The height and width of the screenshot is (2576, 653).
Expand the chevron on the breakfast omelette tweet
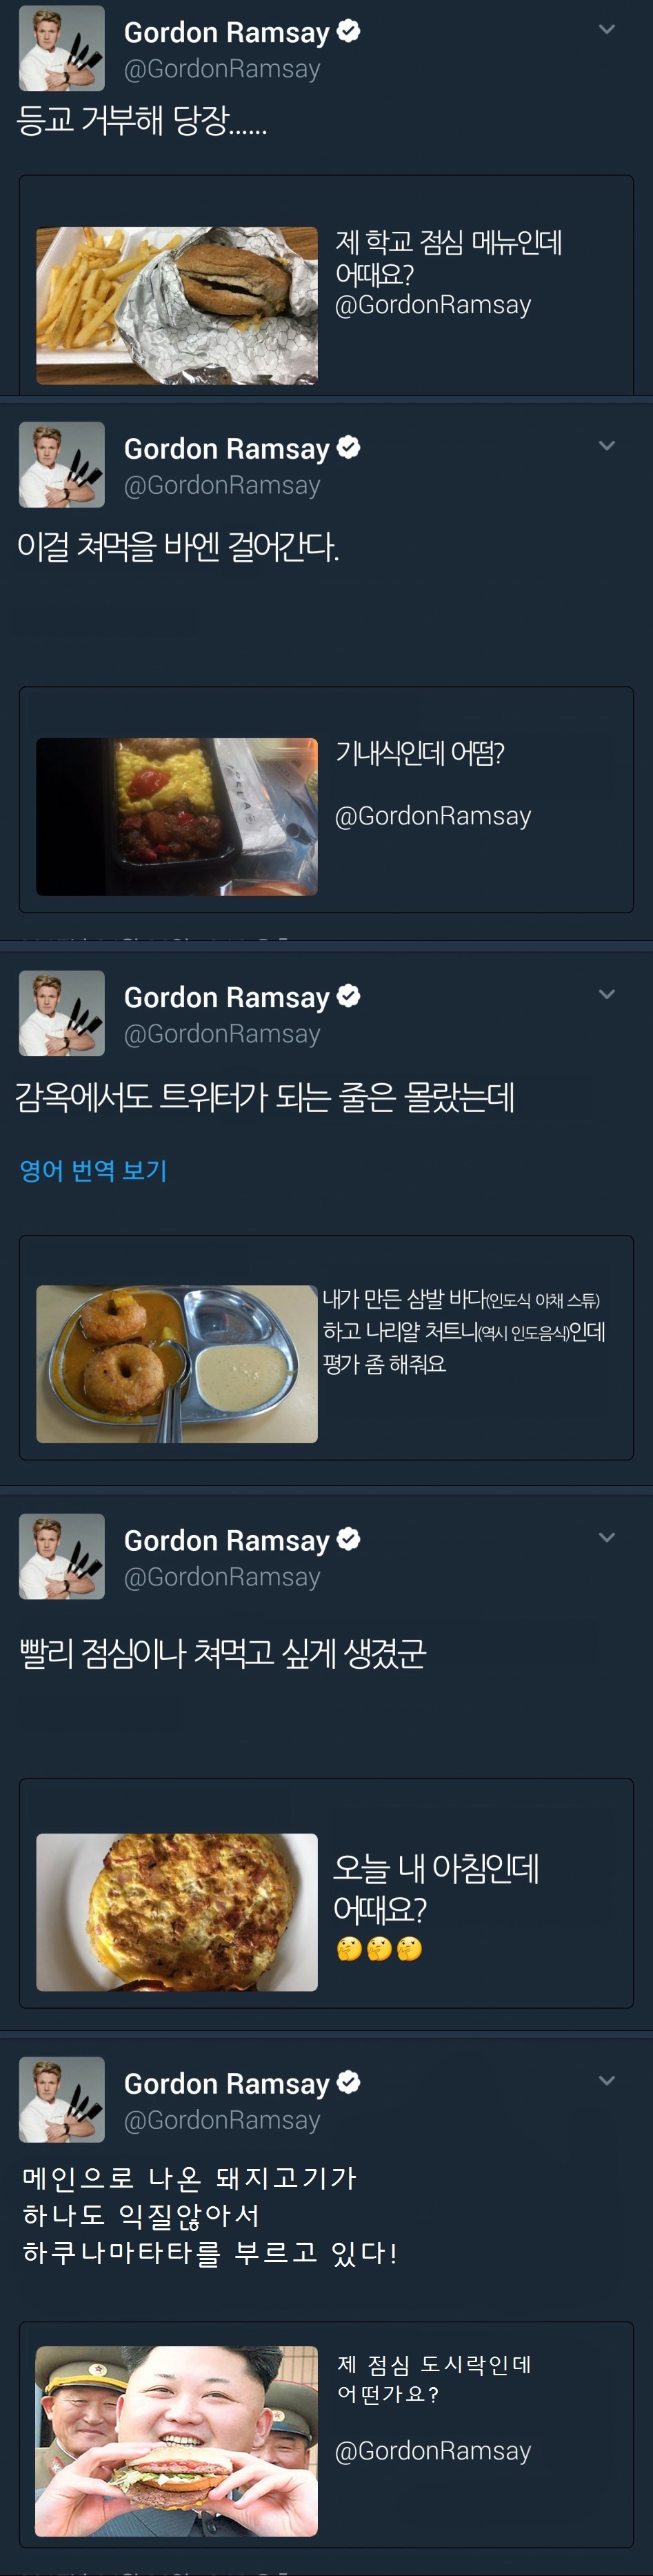tap(606, 1538)
